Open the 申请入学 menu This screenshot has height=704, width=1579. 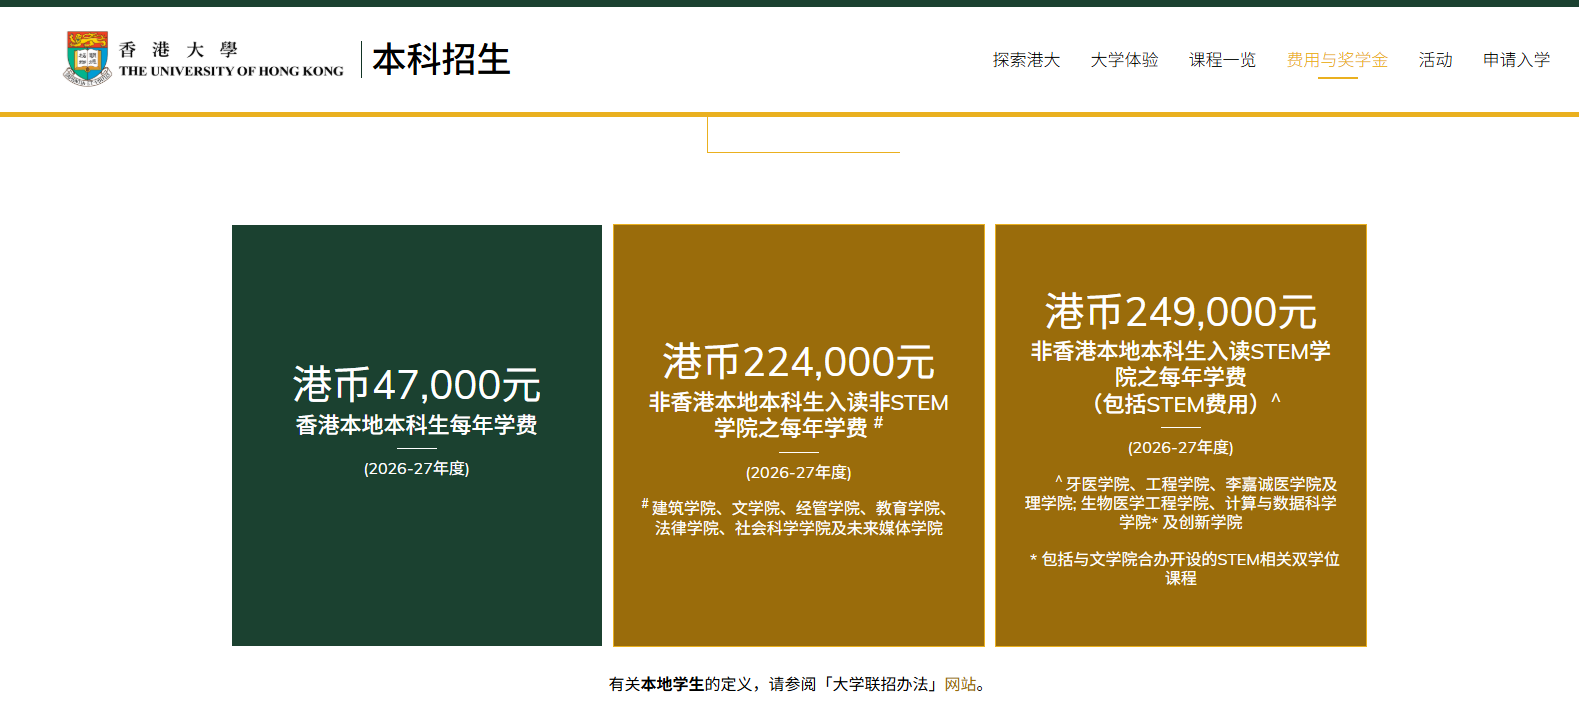tap(1516, 60)
